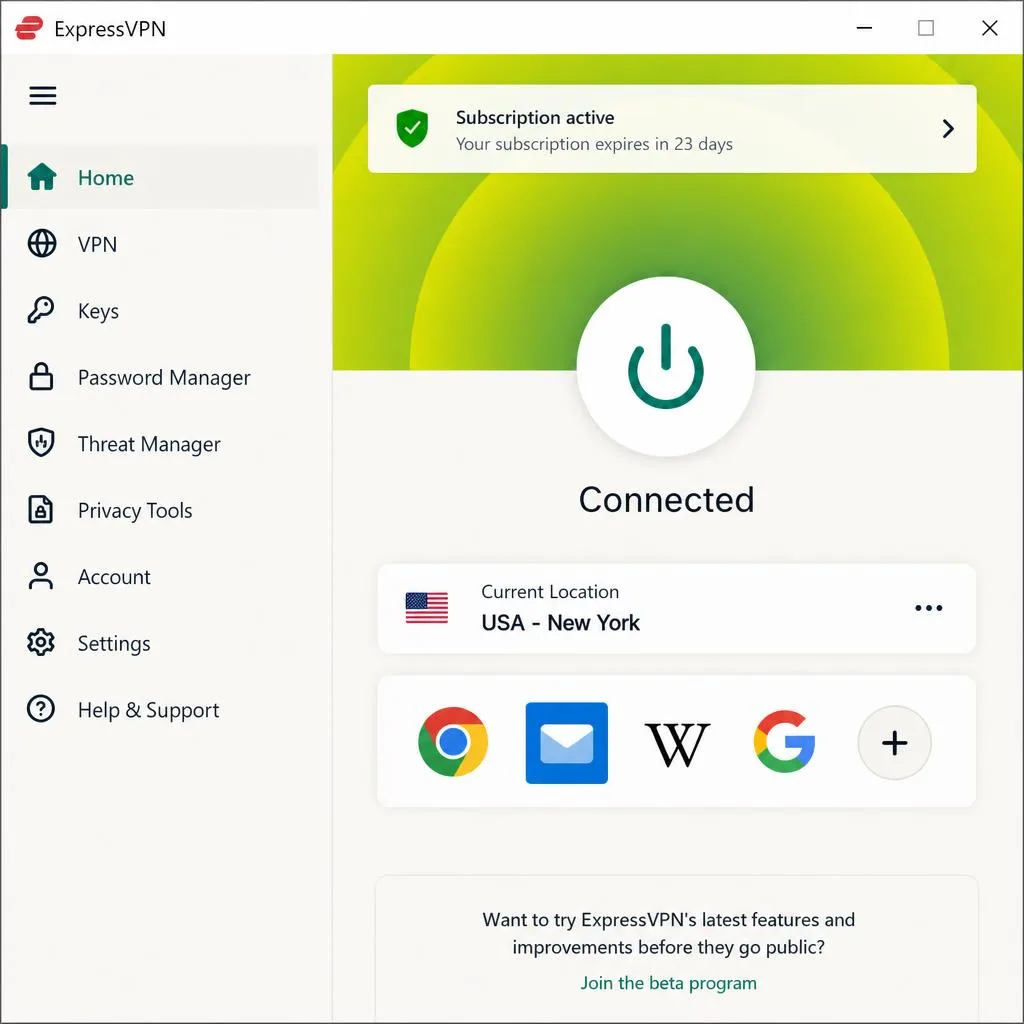The height and width of the screenshot is (1024, 1024).
Task: Click the ExpressVPN logo in title bar
Action: click(29, 28)
